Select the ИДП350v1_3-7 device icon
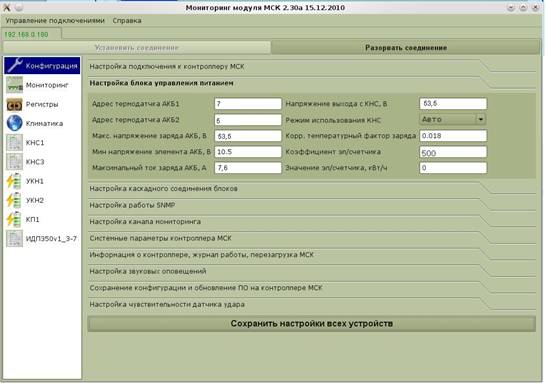 coord(15,238)
